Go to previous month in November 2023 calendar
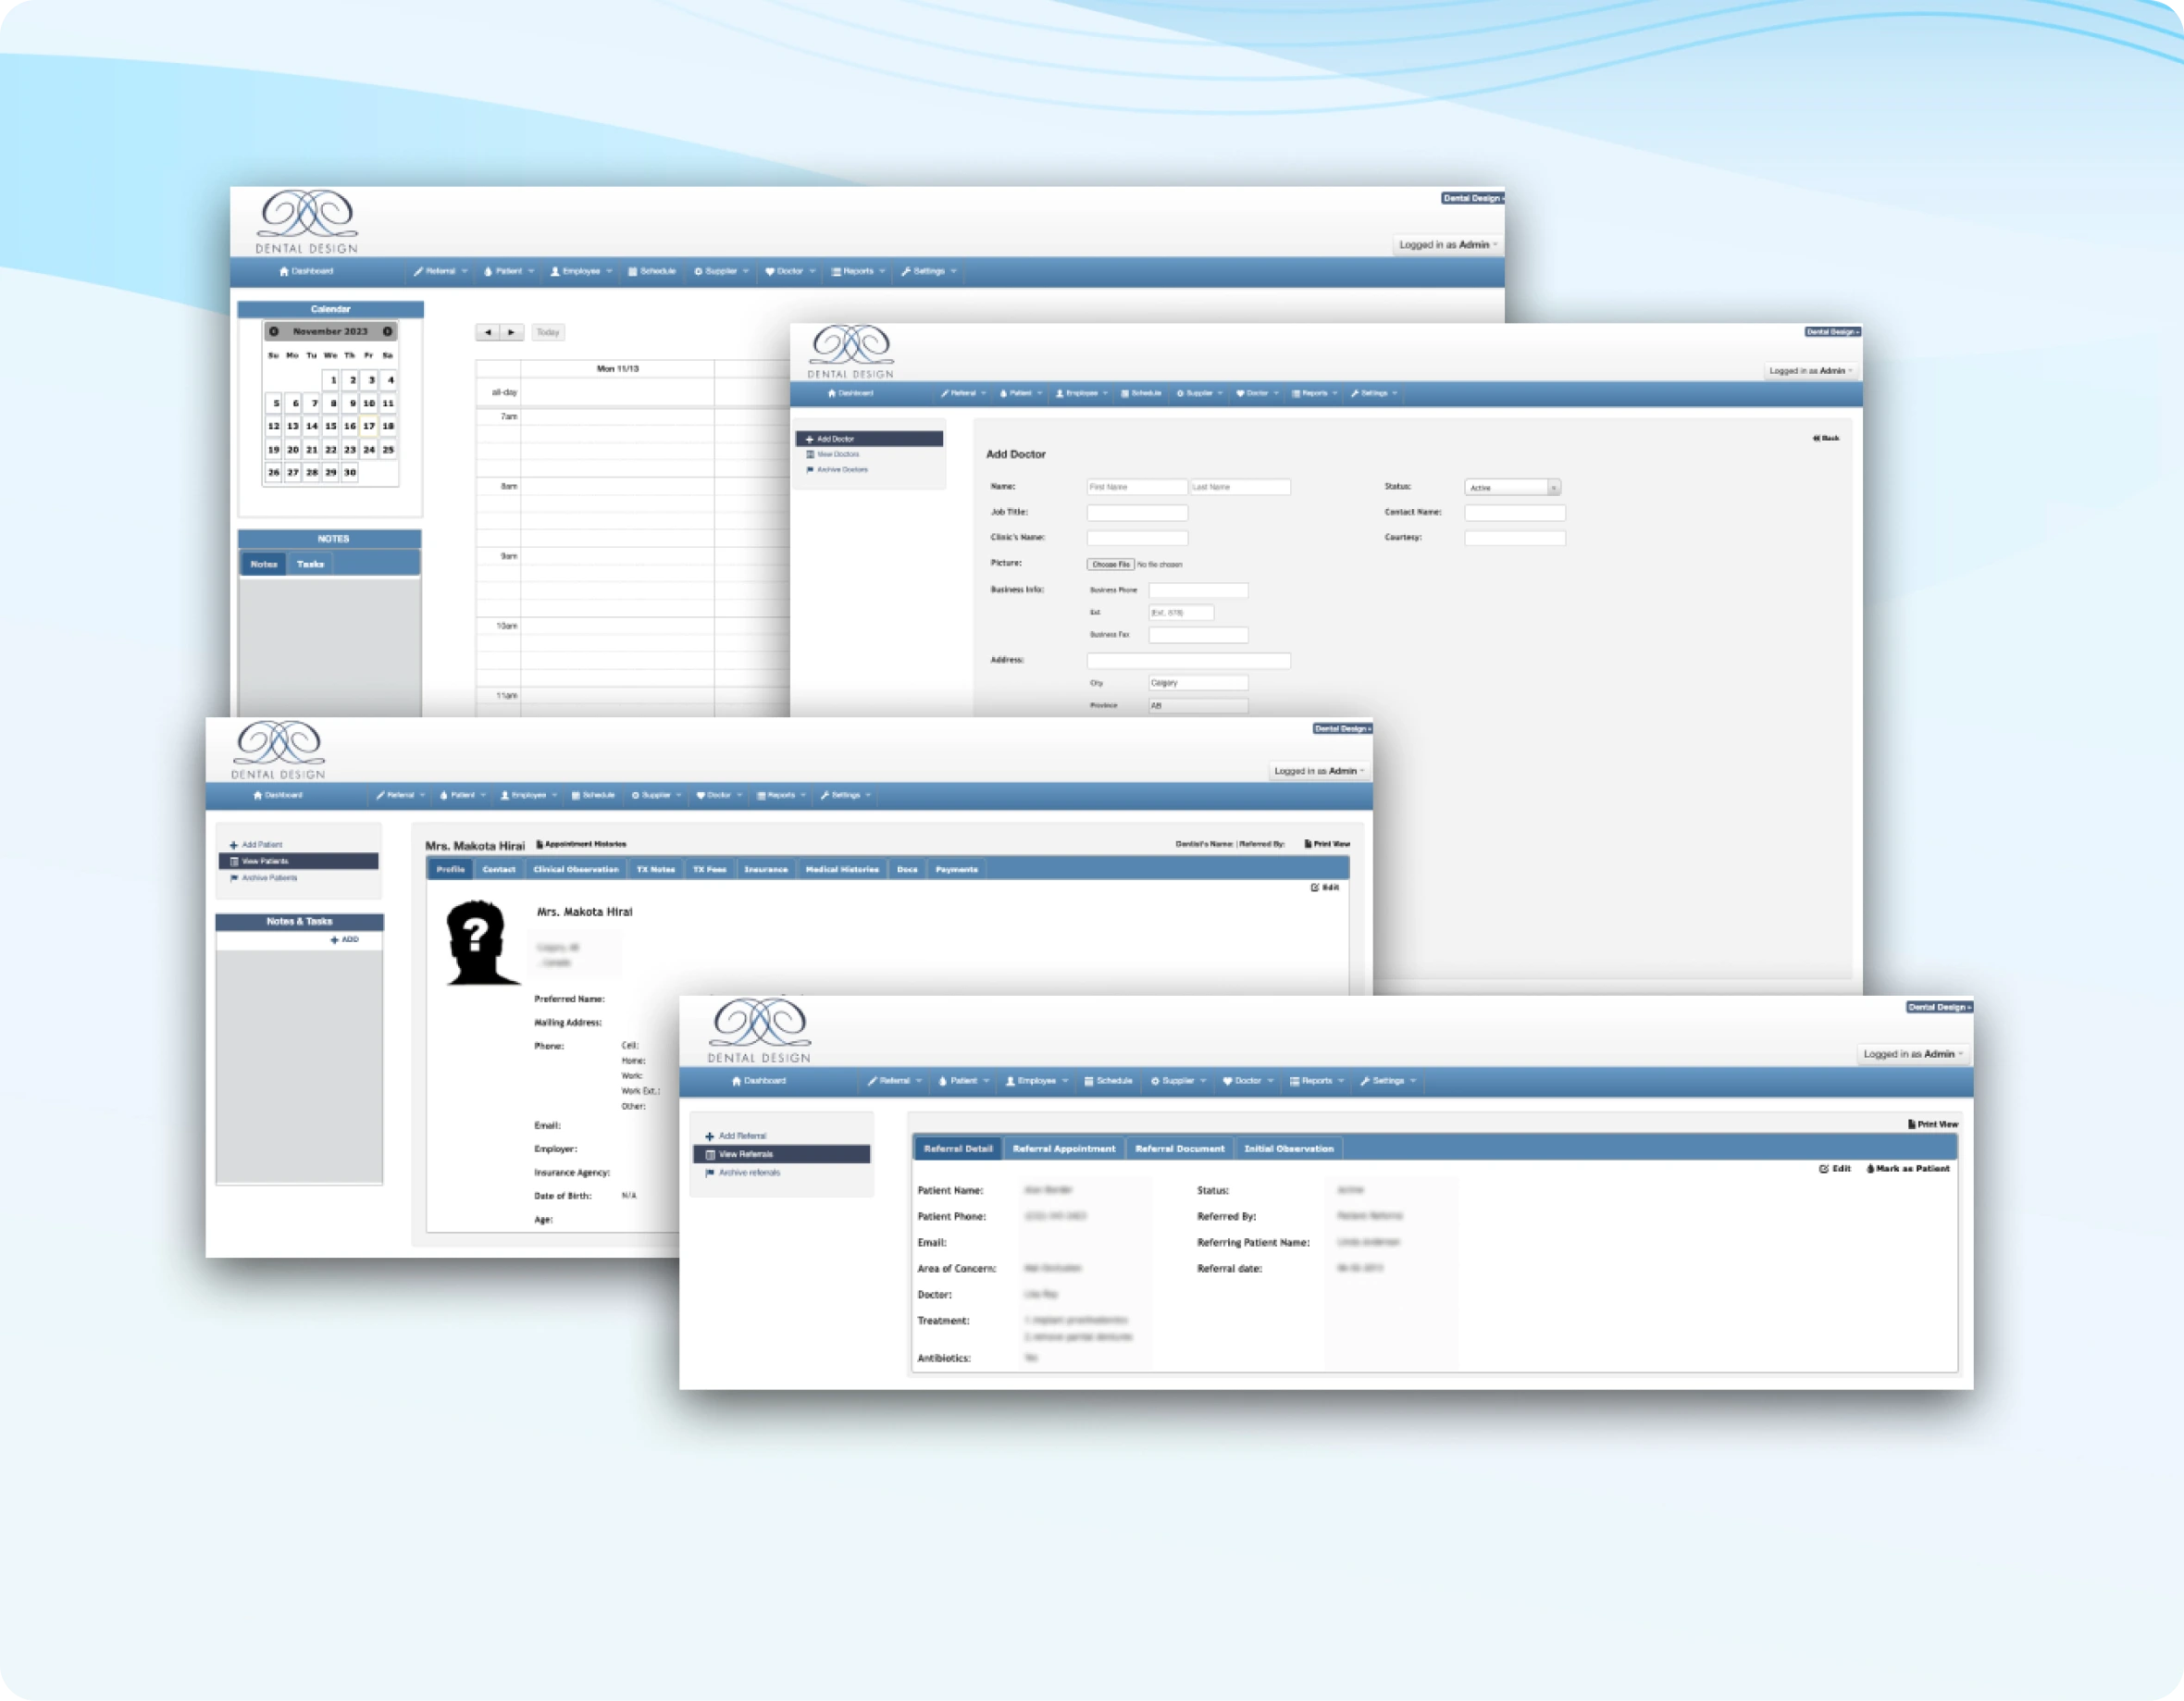2184x1701 pixels. [274, 331]
